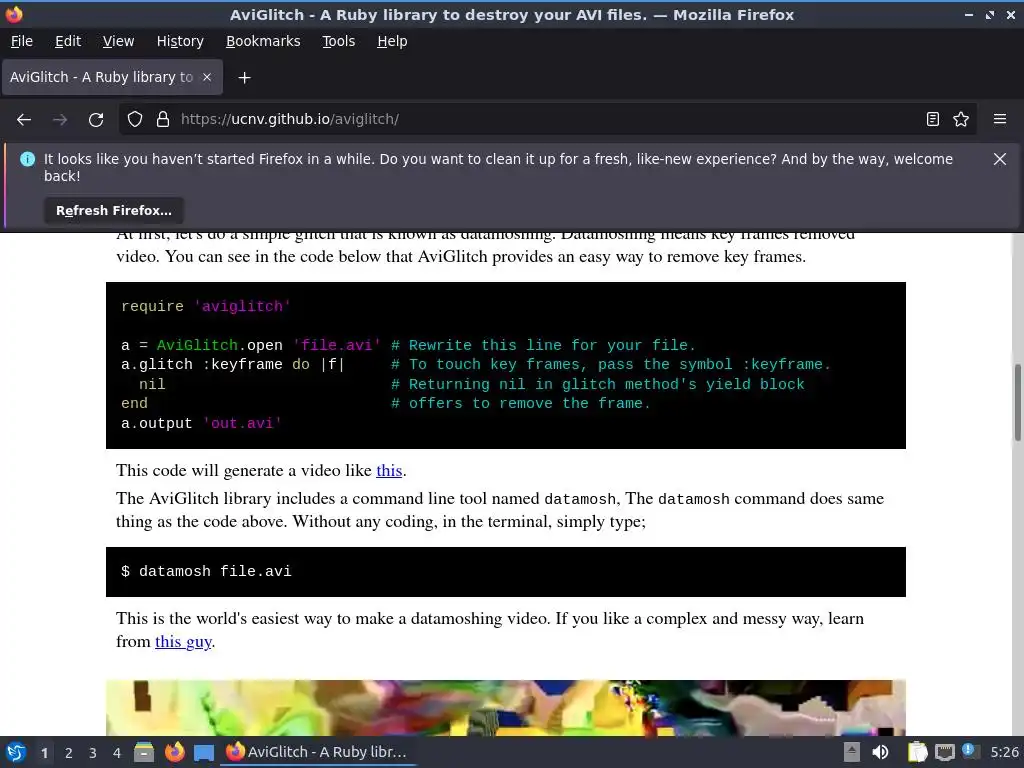Switch to workspace 1
This screenshot has width=1024, height=768.
(x=44, y=753)
